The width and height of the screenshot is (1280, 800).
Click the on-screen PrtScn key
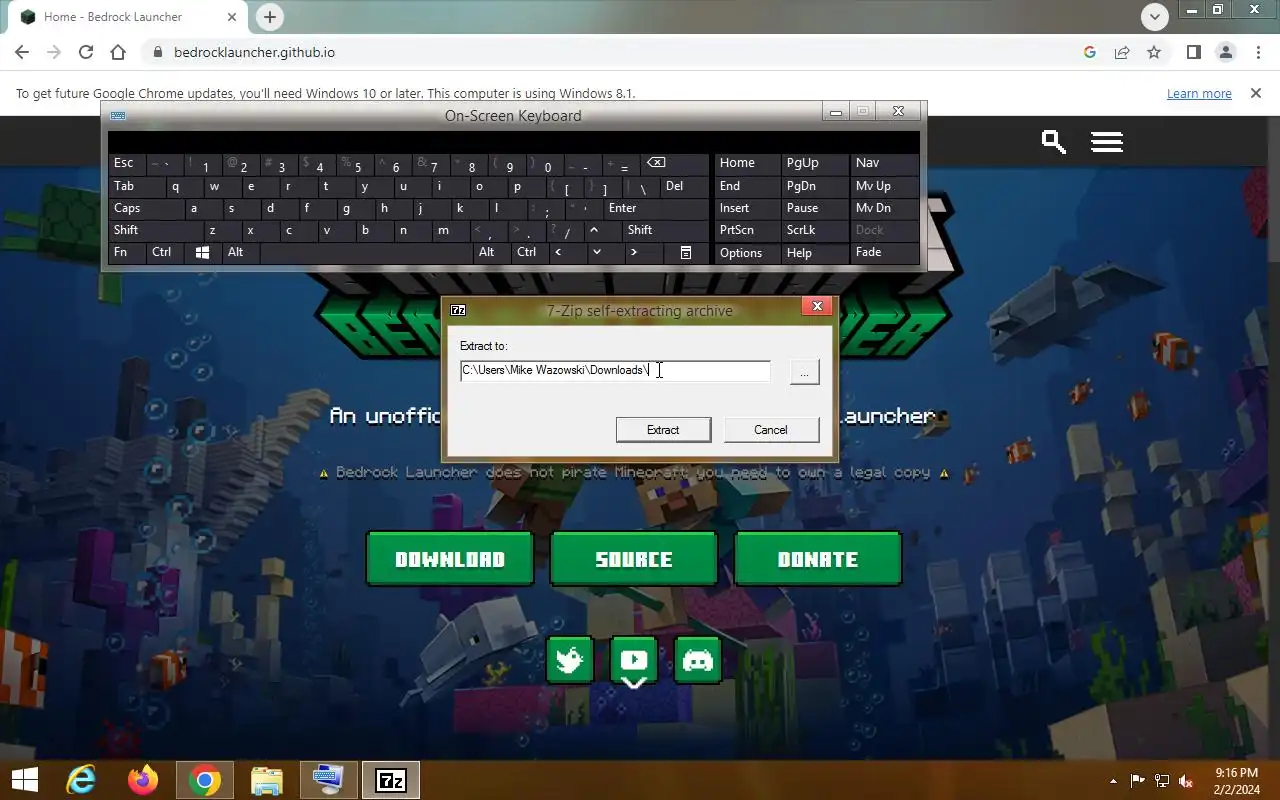tap(747, 230)
